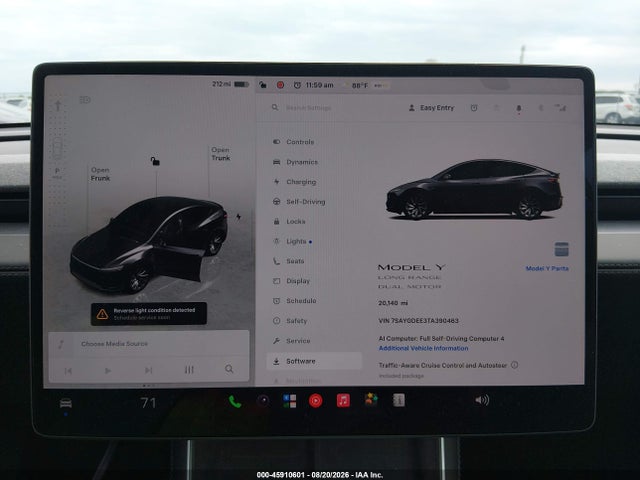Screen dimensions: 640x480
Task: Open the Manual info app icon
Action: pyautogui.click(x=399, y=400)
